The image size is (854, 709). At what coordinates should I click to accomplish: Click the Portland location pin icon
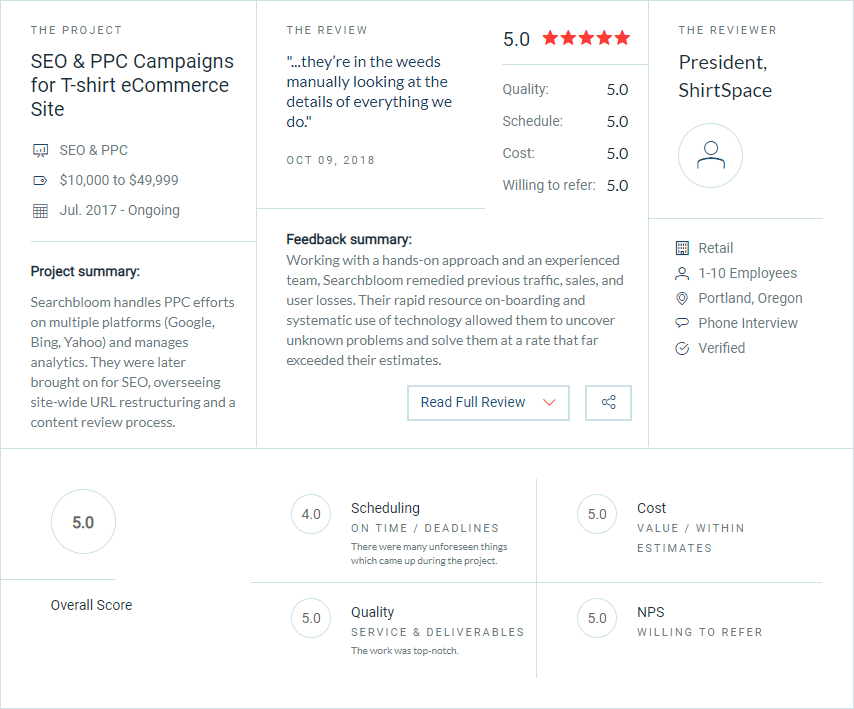(682, 298)
